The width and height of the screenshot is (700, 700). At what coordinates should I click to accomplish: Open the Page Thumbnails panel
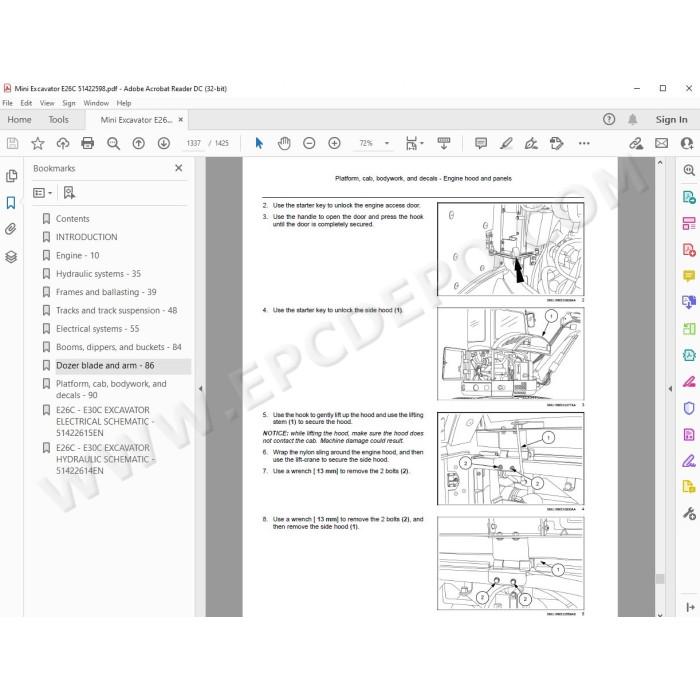[x=12, y=176]
